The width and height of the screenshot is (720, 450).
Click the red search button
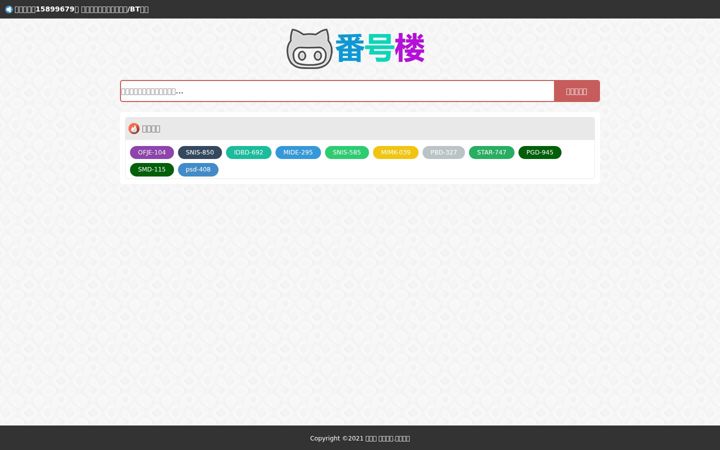[x=576, y=91]
